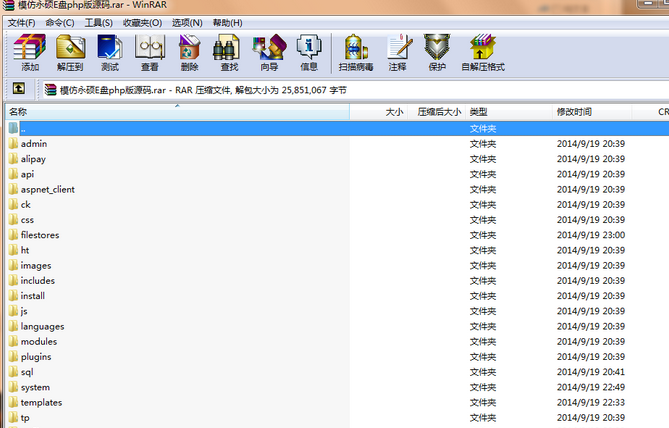This screenshot has width=669, height=428.
Task: Click the archive path text in address bar
Action: pyautogui.click(x=203, y=90)
